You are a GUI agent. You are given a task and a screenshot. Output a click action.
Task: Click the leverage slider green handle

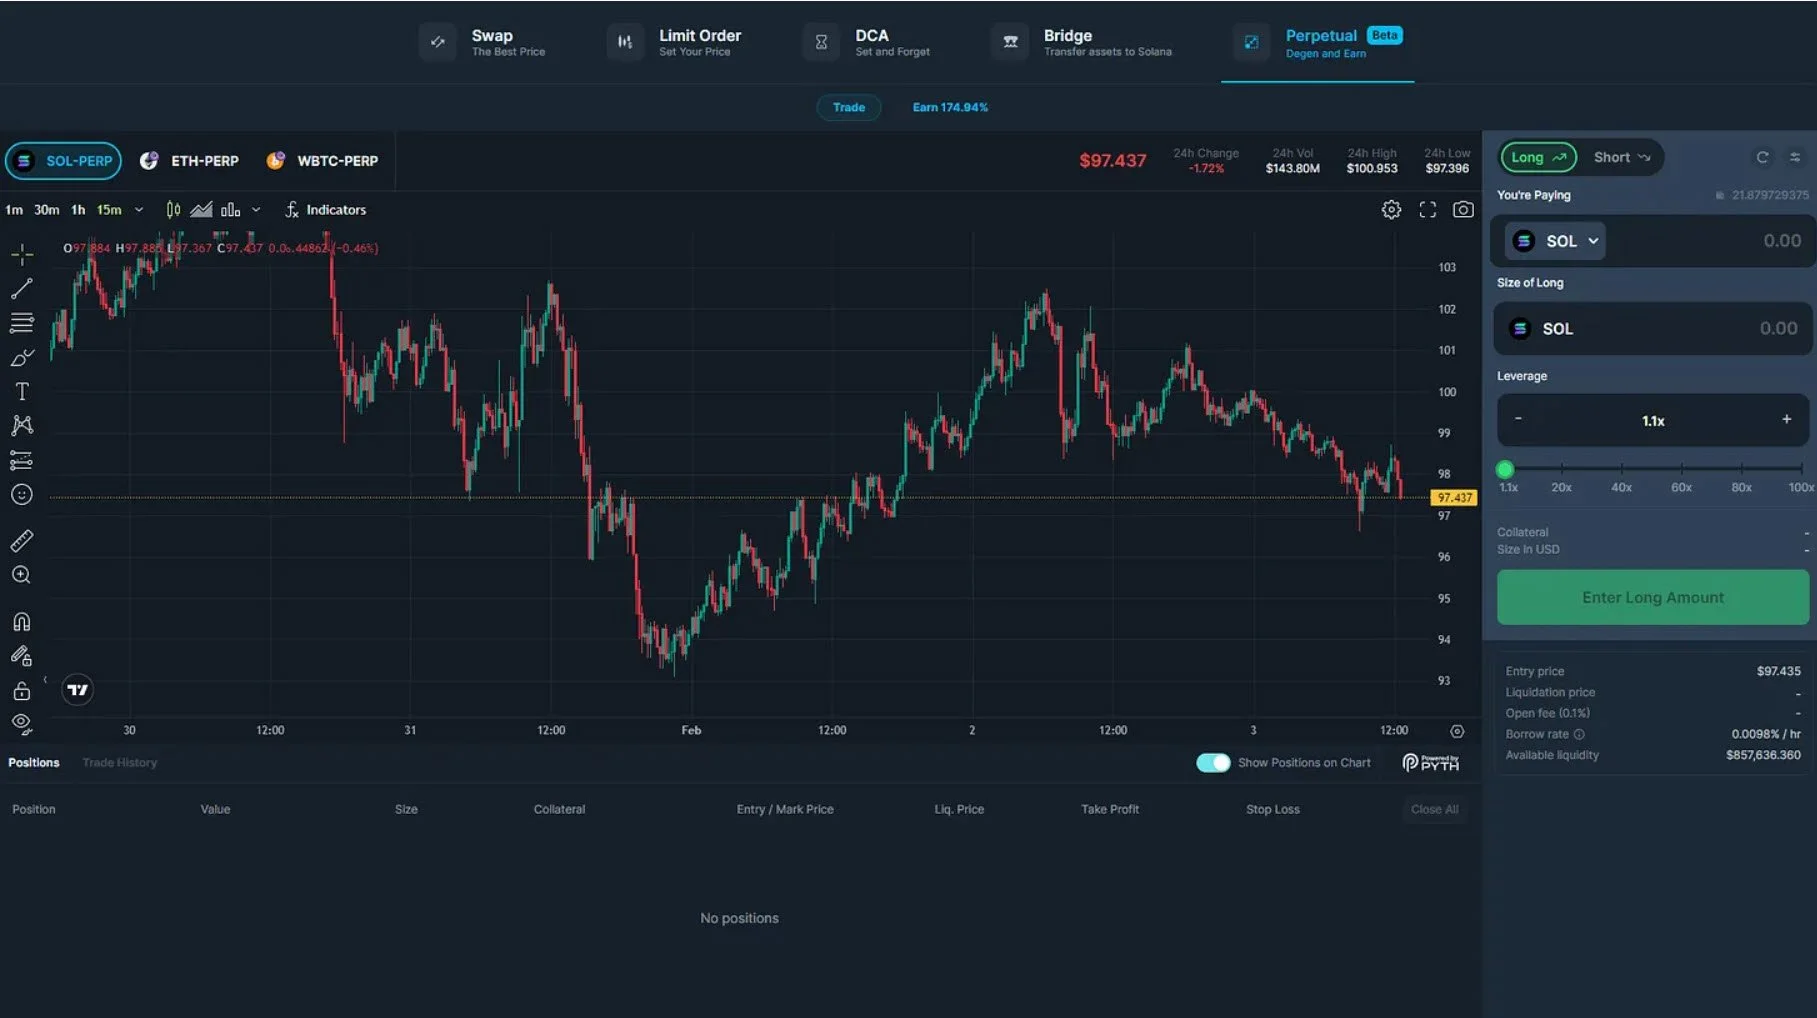tap(1505, 469)
